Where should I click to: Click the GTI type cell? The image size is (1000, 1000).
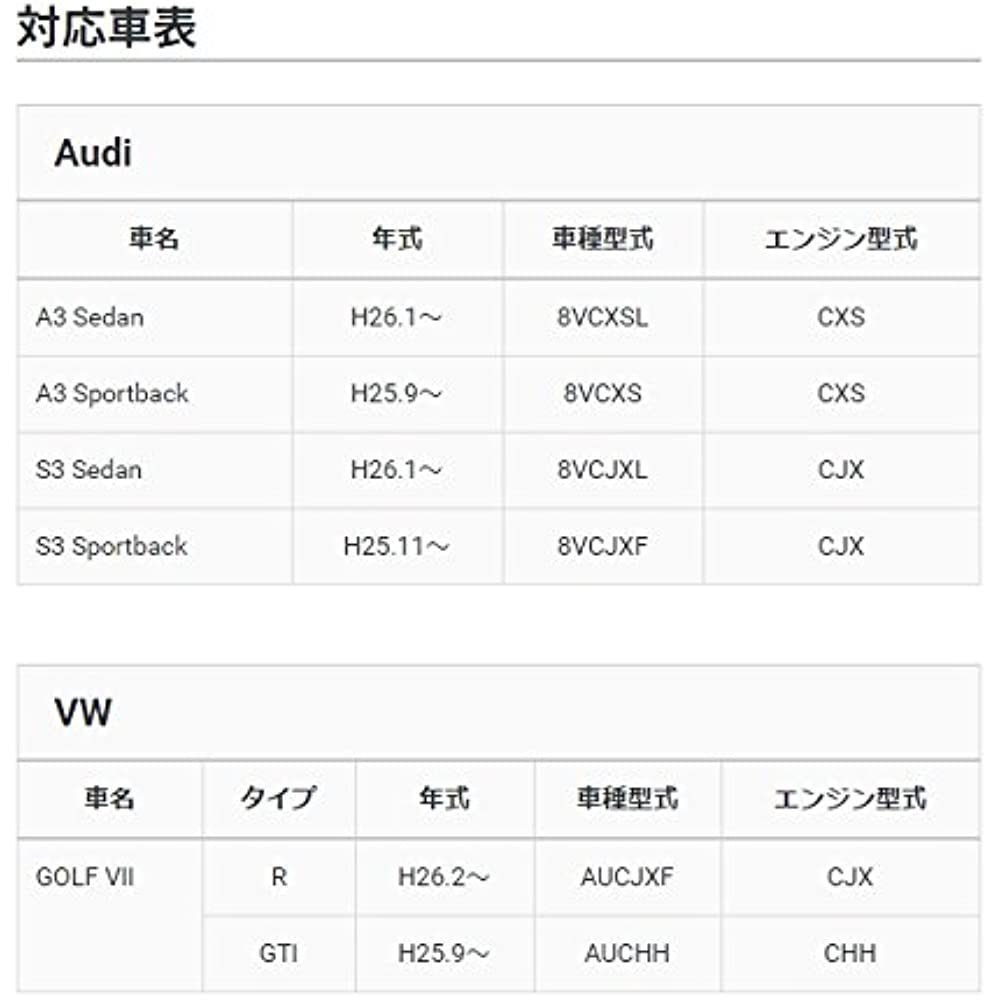278,953
